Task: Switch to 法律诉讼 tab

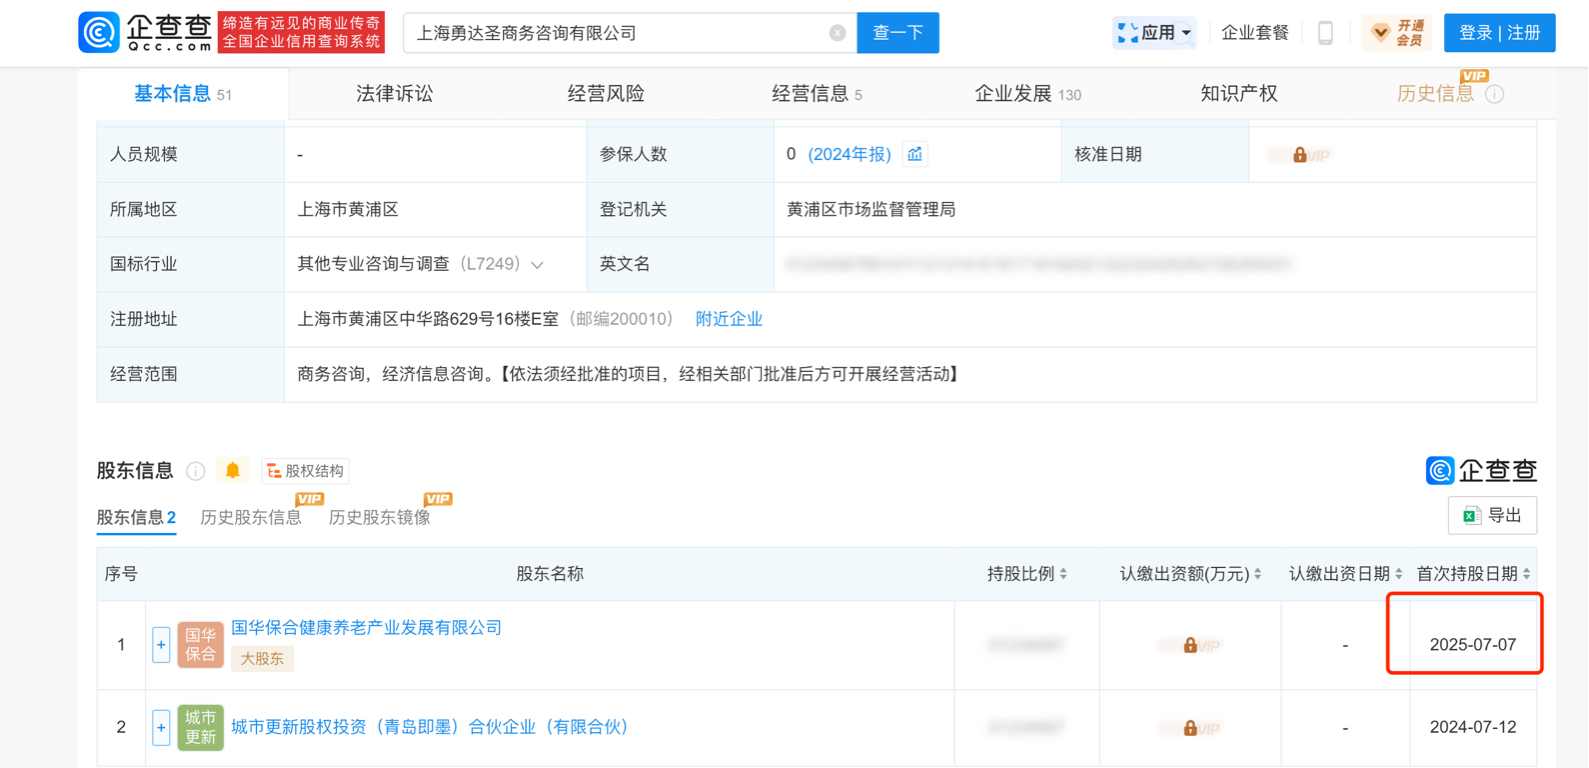Action: tap(395, 94)
